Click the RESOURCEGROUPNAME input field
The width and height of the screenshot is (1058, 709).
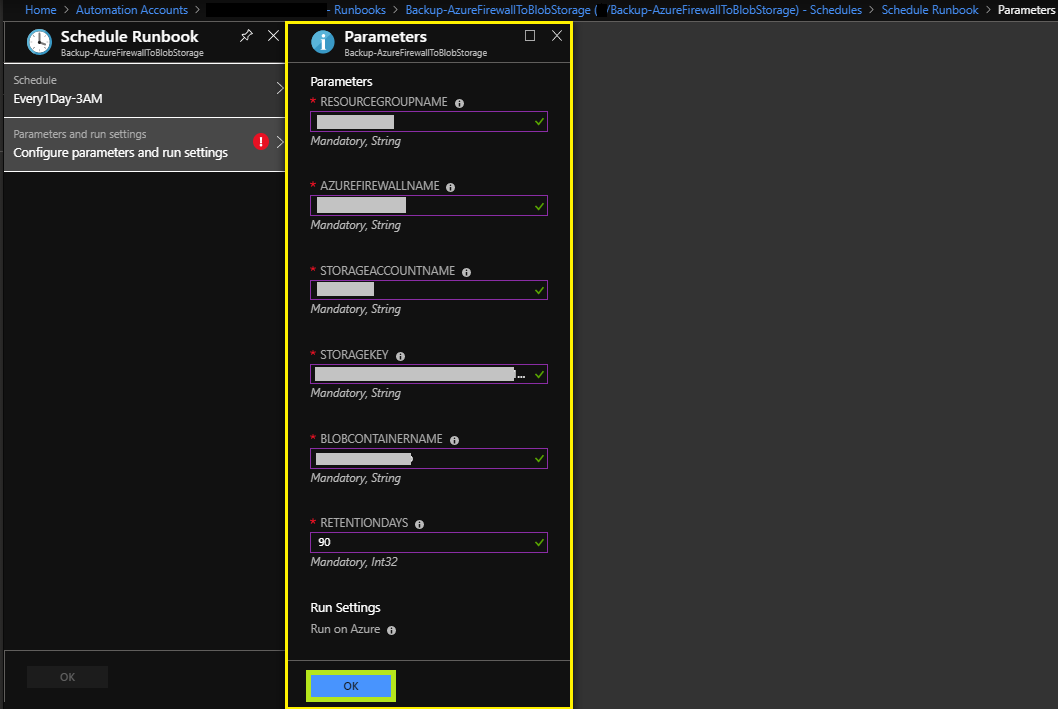tap(428, 121)
